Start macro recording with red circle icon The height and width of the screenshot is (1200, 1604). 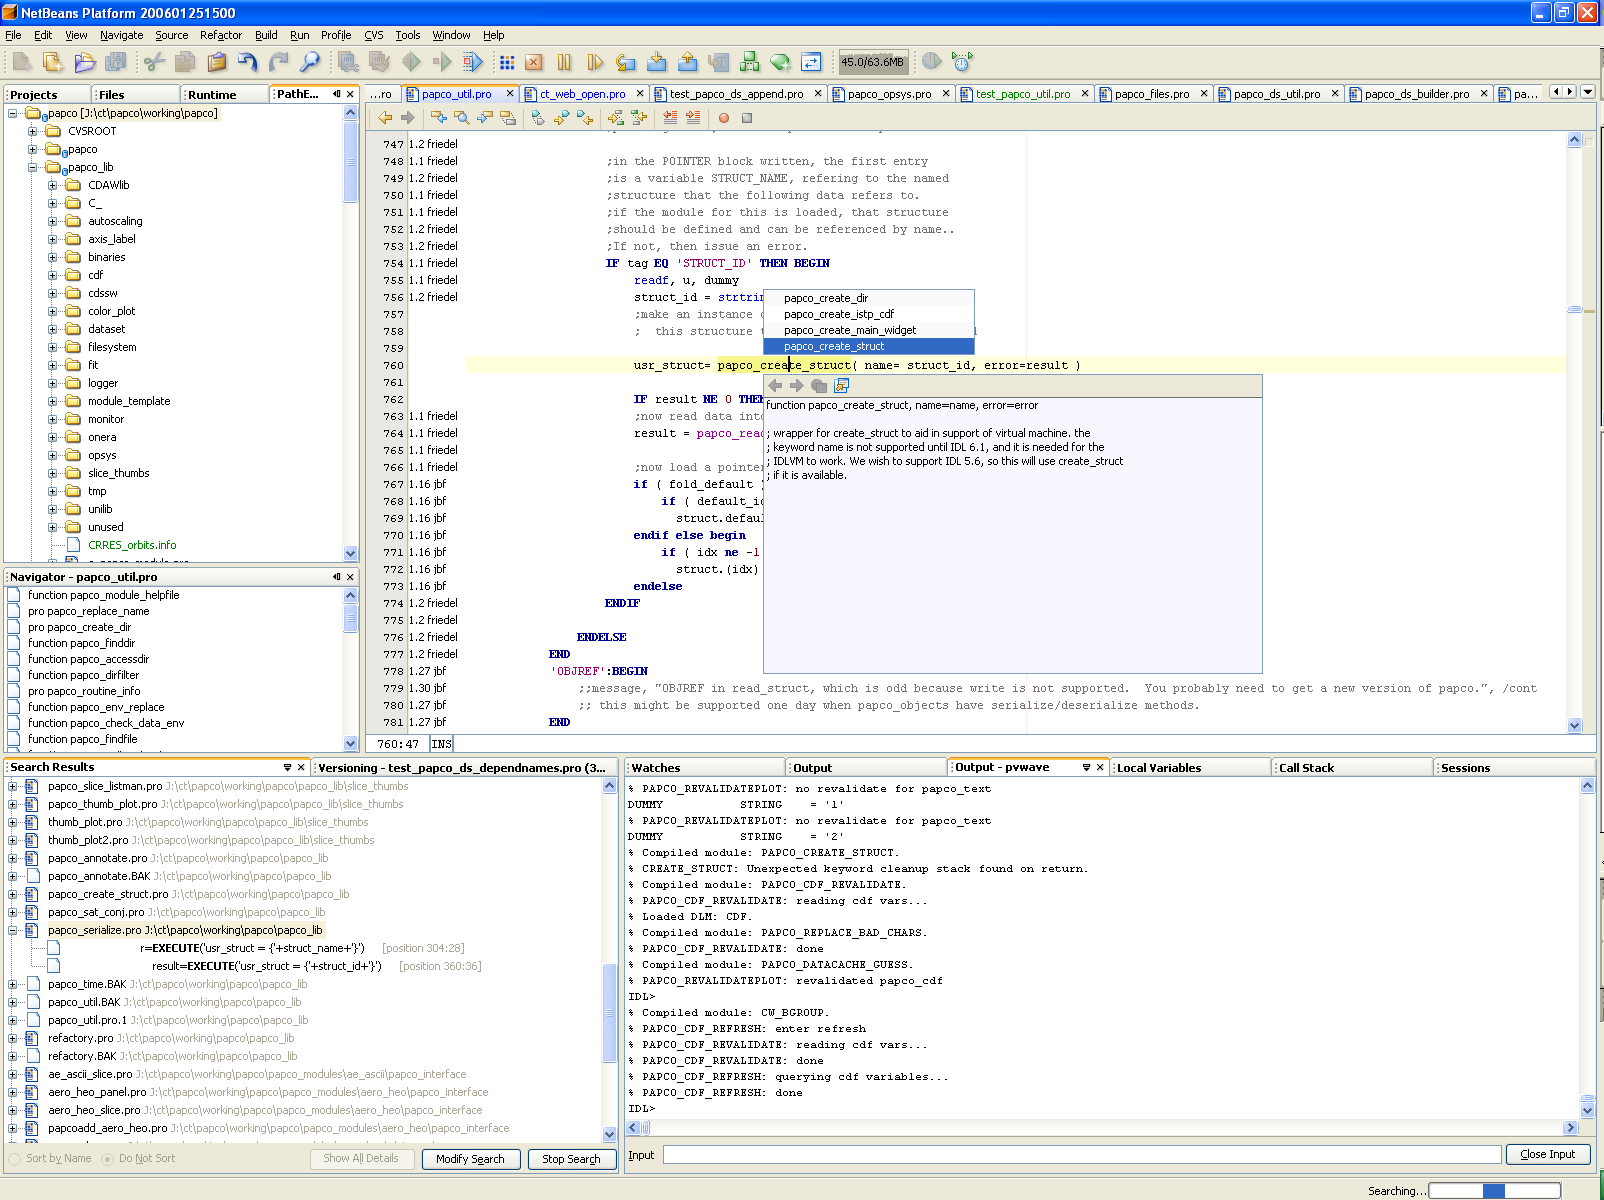pyautogui.click(x=724, y=118)
